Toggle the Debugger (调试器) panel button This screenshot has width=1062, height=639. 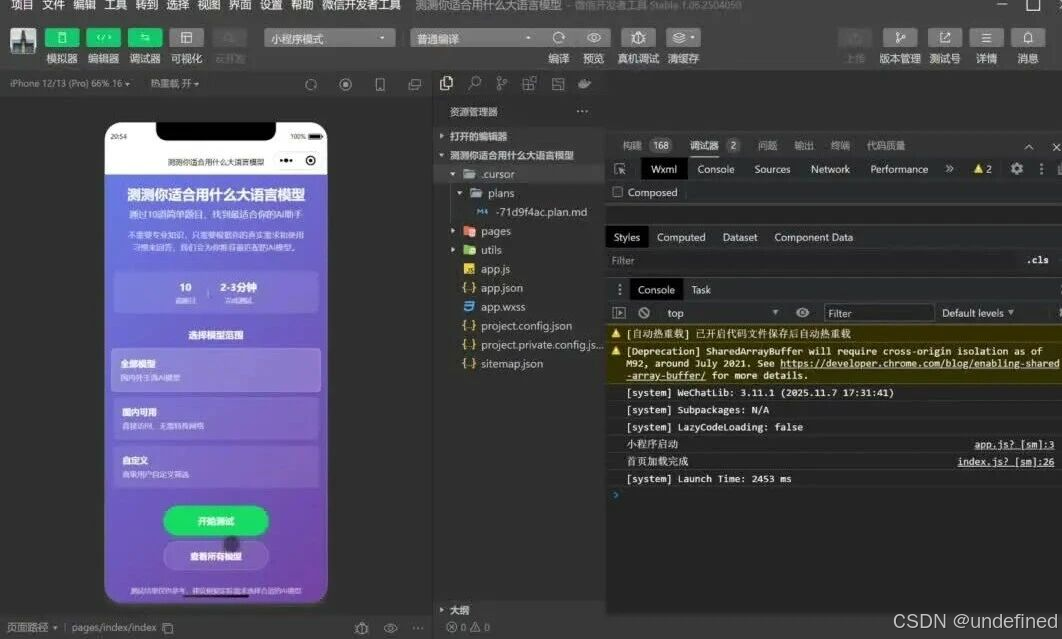coord(145,38)
